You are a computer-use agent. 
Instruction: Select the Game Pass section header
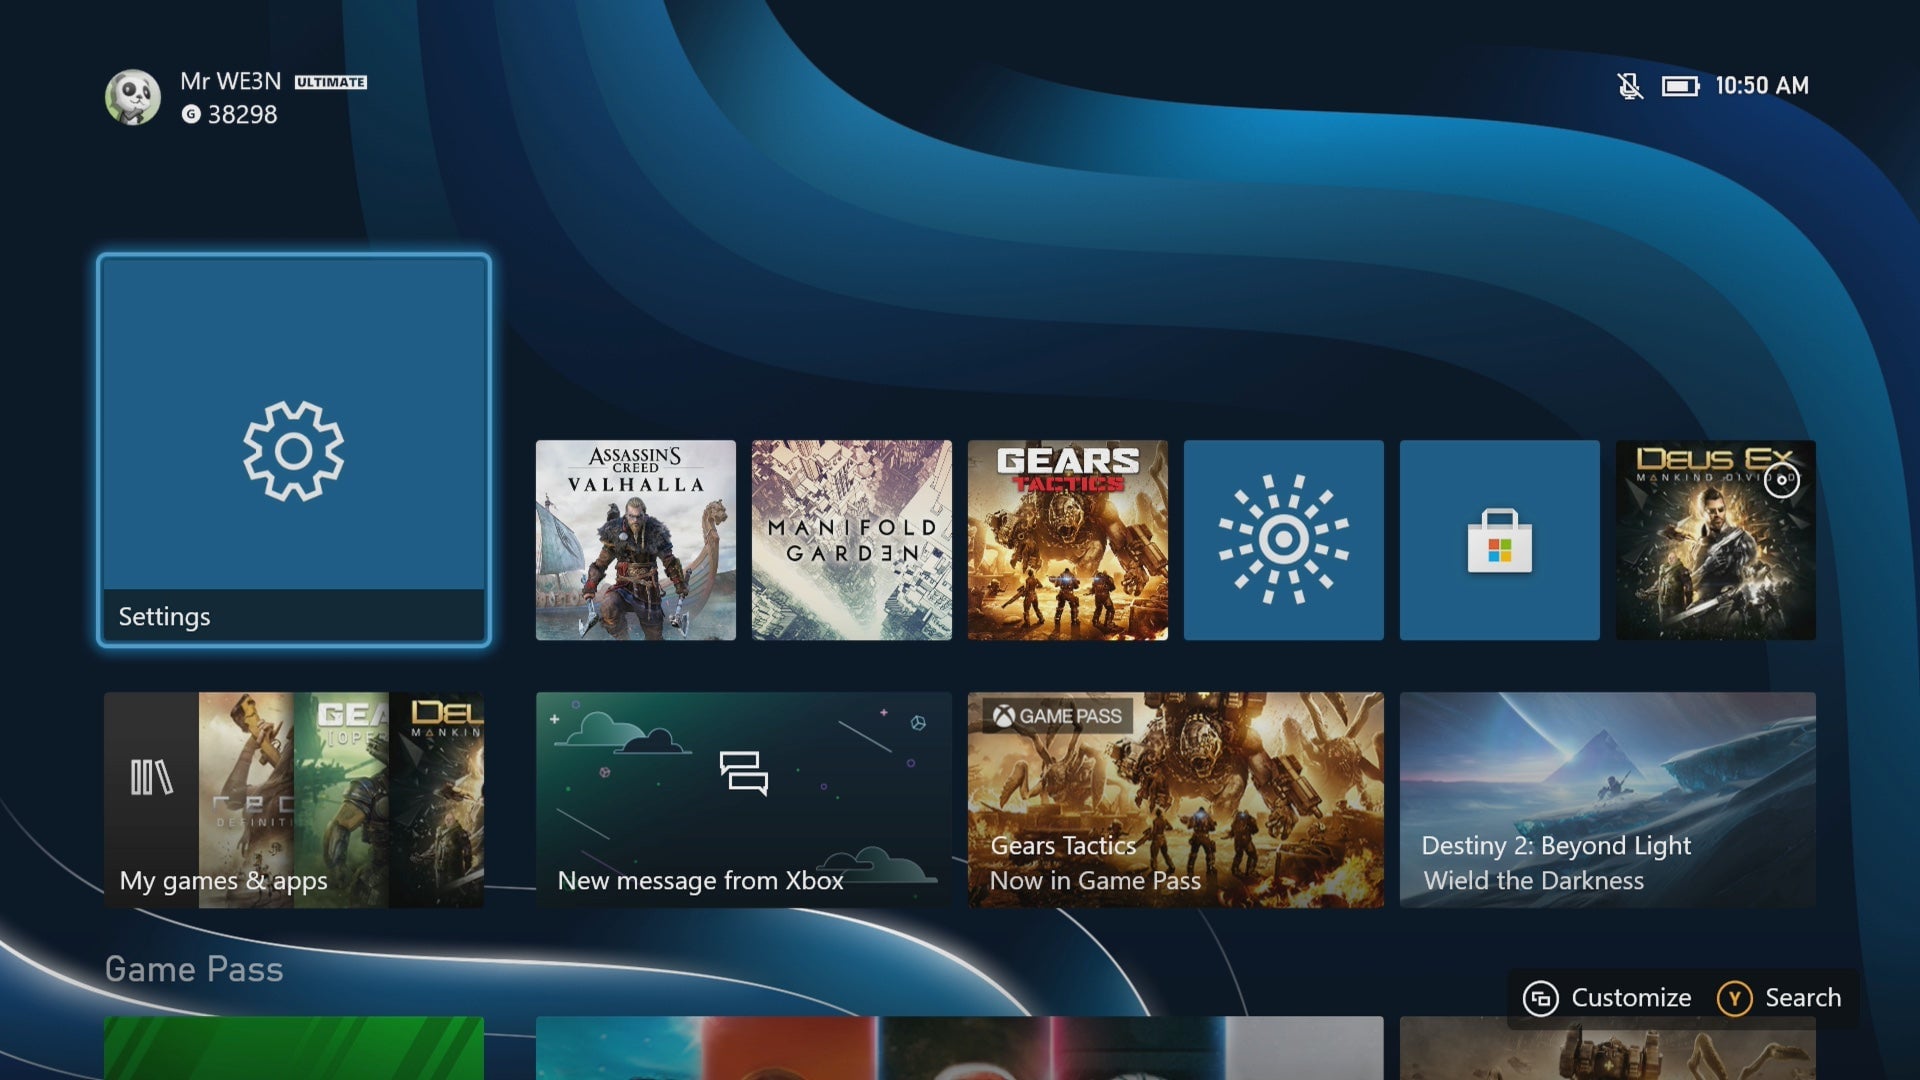(194, 968)
